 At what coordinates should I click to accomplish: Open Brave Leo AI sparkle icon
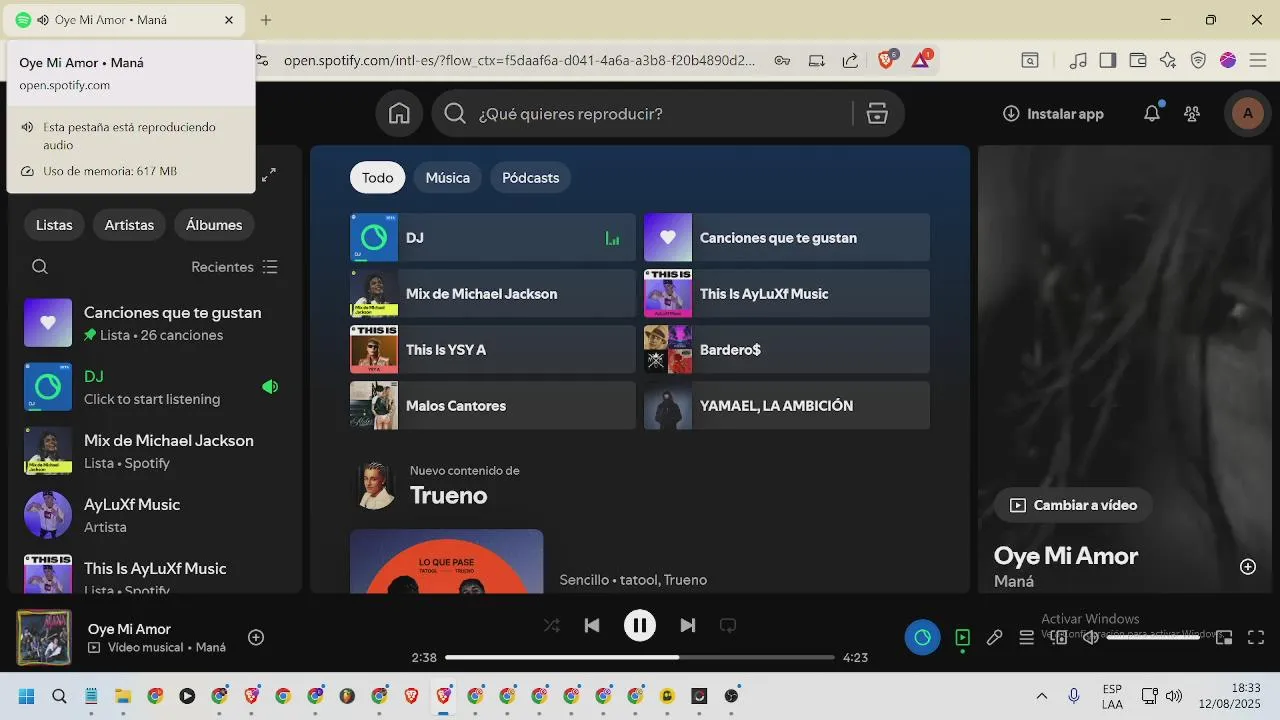[x=1168, y=60]
